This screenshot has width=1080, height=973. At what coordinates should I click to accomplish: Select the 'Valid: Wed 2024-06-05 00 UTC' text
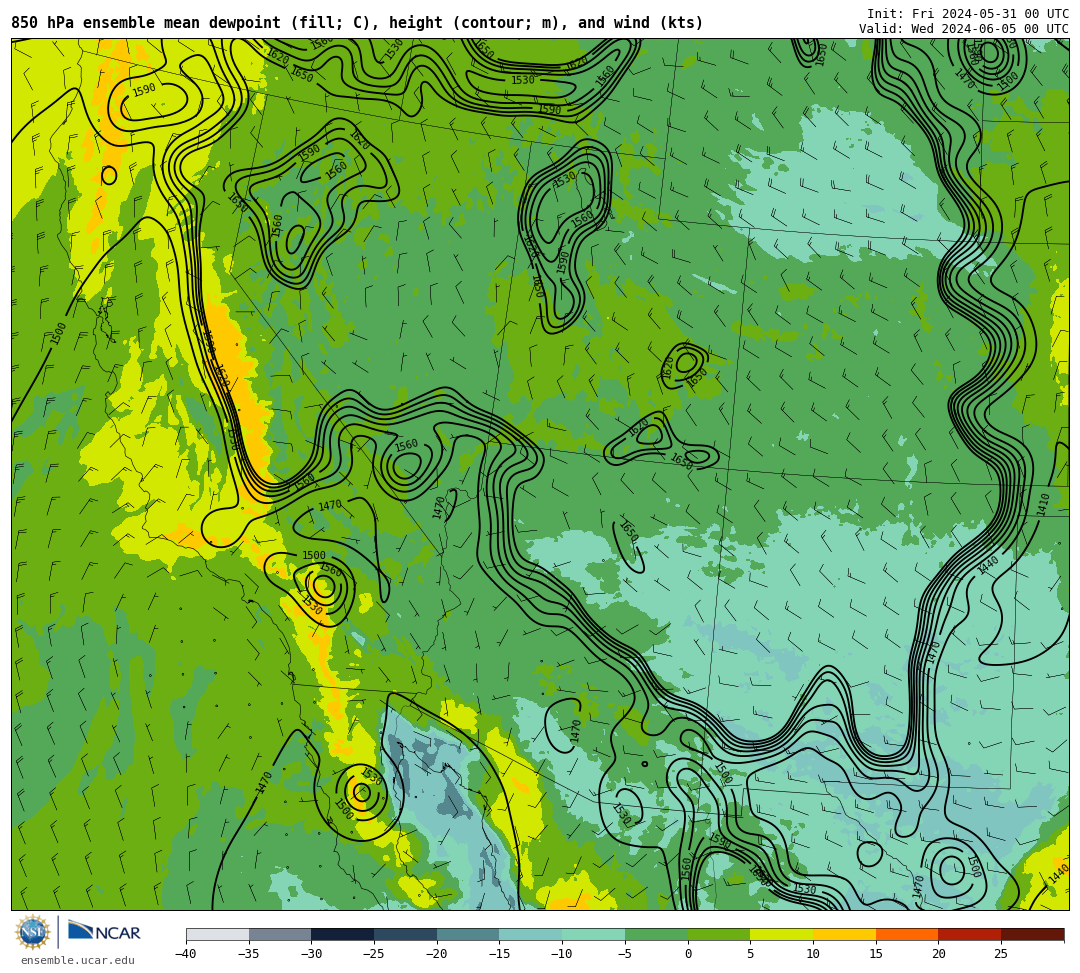[x=964, y=29]
